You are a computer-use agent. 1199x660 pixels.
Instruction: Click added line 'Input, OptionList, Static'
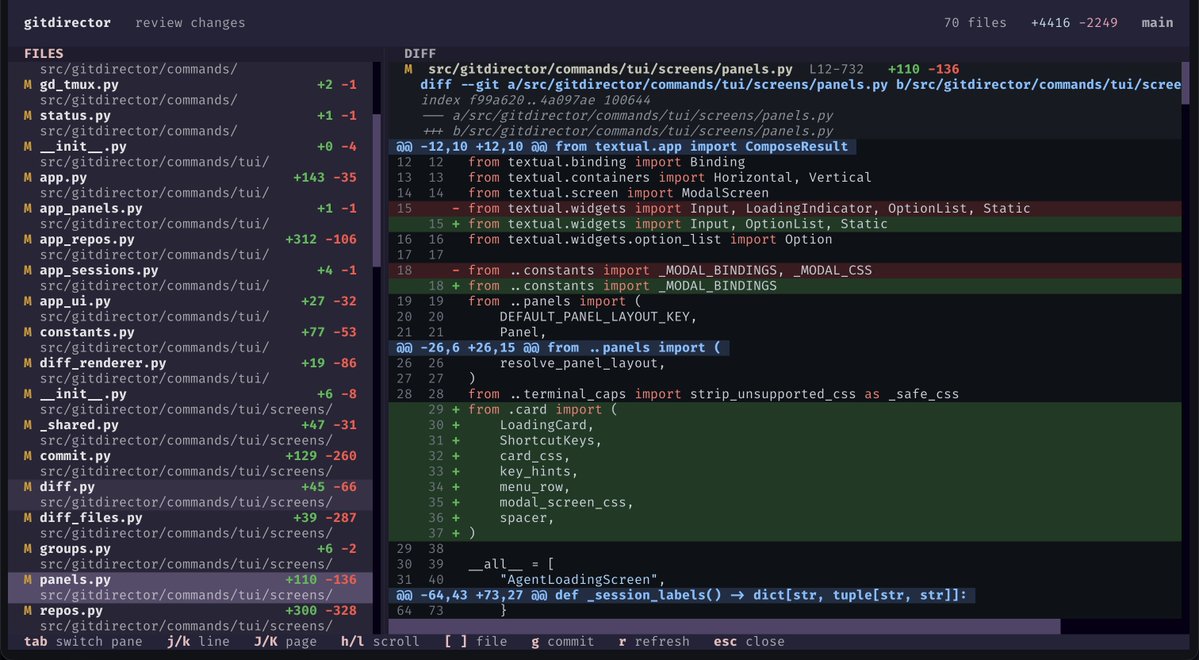coord(785,224)
